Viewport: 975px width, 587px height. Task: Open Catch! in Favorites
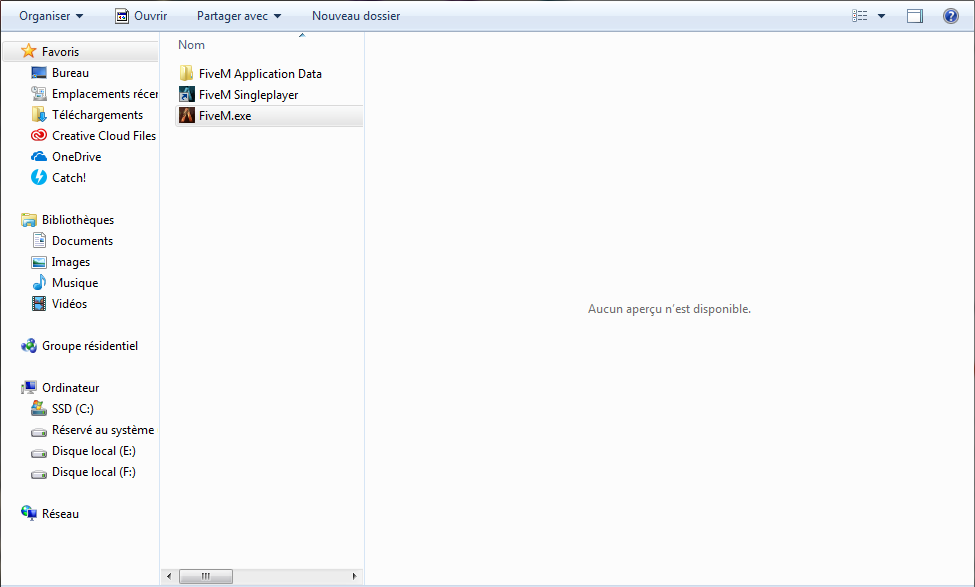(69, 178)
